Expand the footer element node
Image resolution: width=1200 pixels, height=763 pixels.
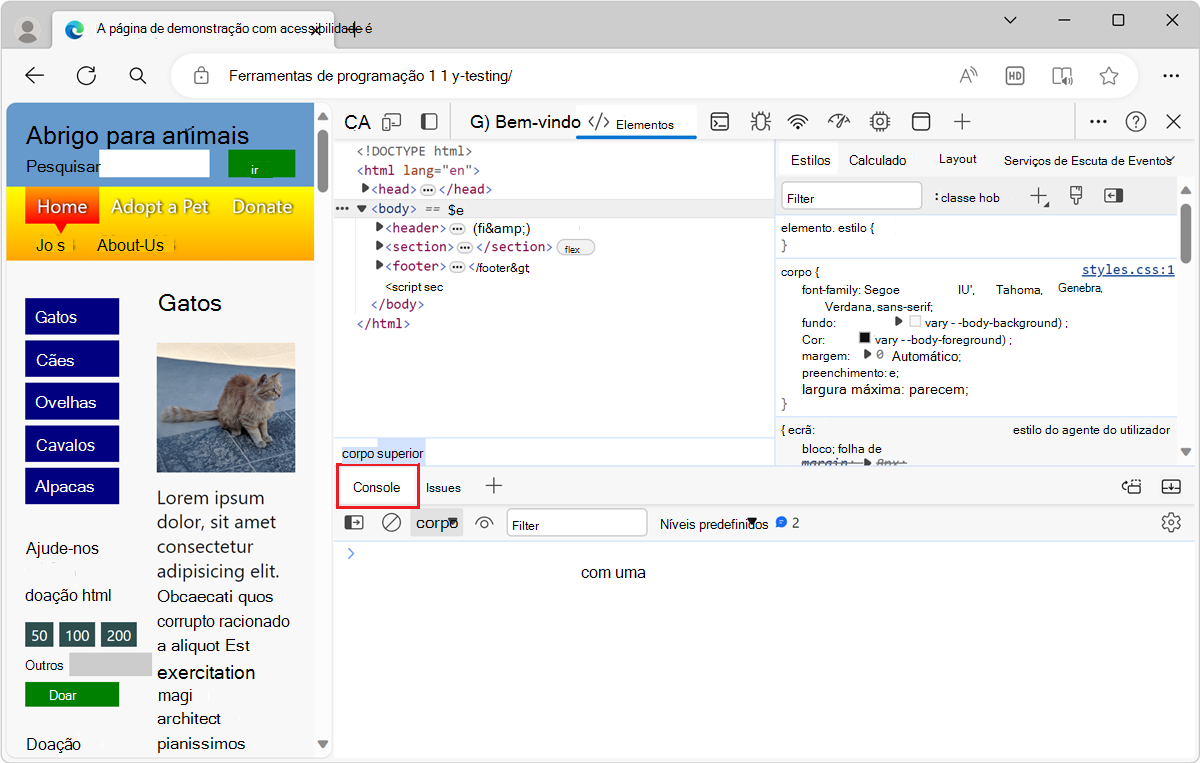click(380, 266)
